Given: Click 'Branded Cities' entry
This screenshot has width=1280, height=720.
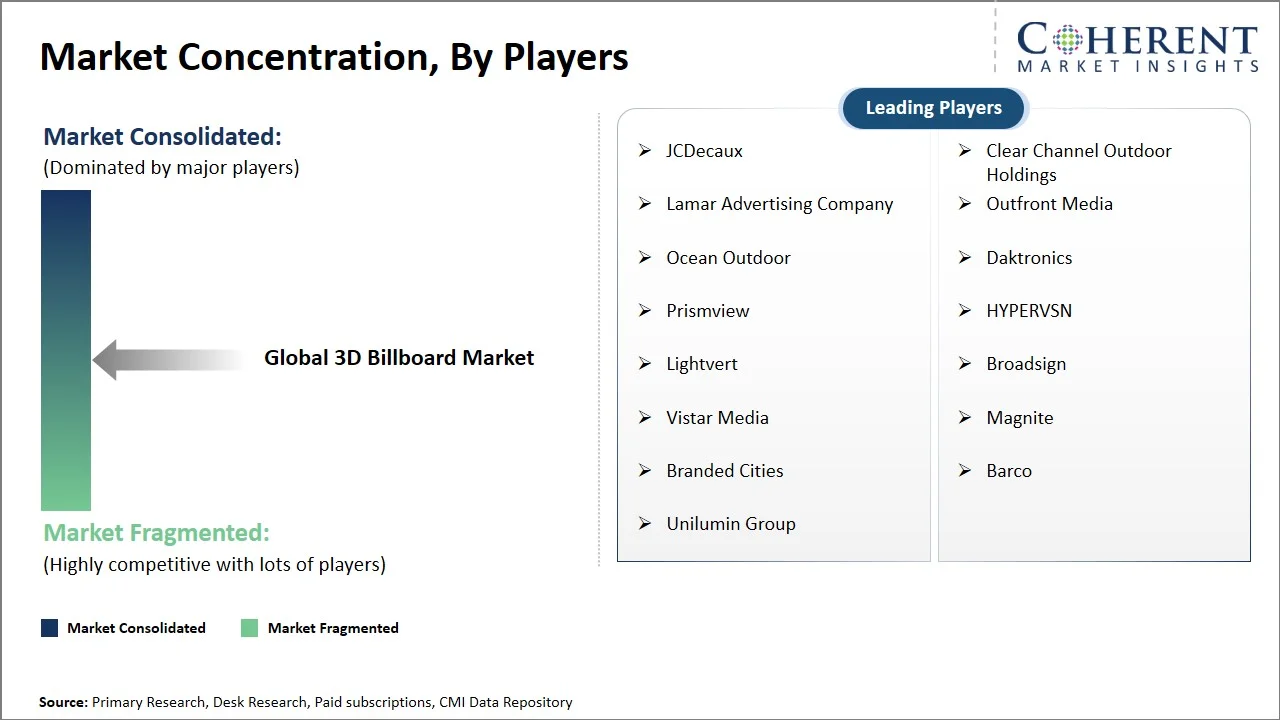Looking at the screenshot, I should tap(725, 471).
